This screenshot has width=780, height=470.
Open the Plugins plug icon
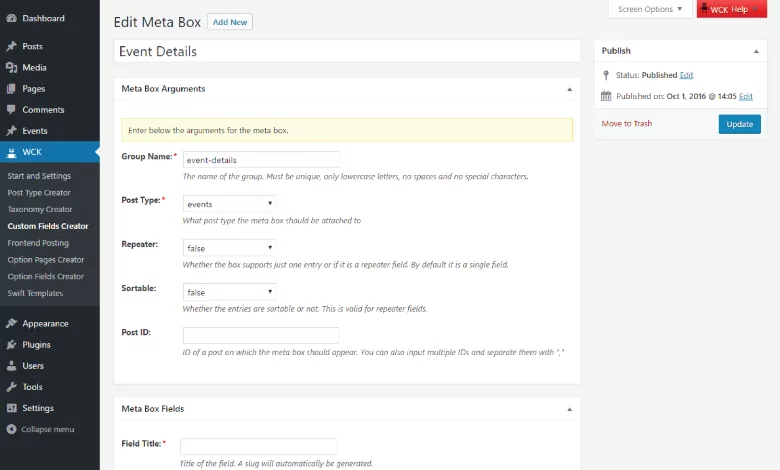(x=11, y=345)
